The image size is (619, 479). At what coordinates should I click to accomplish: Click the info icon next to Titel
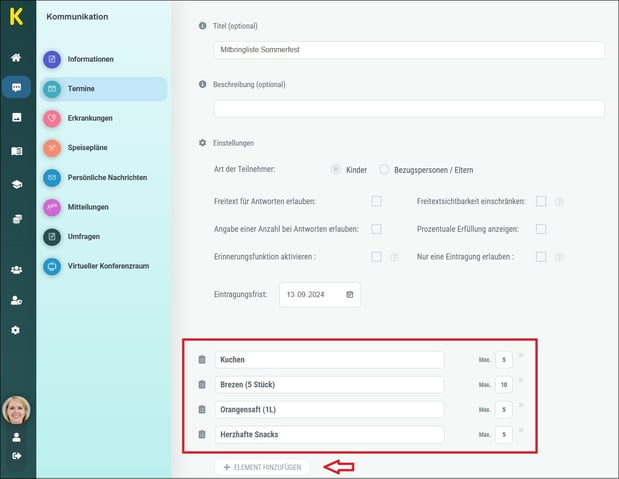pos(203,26)
